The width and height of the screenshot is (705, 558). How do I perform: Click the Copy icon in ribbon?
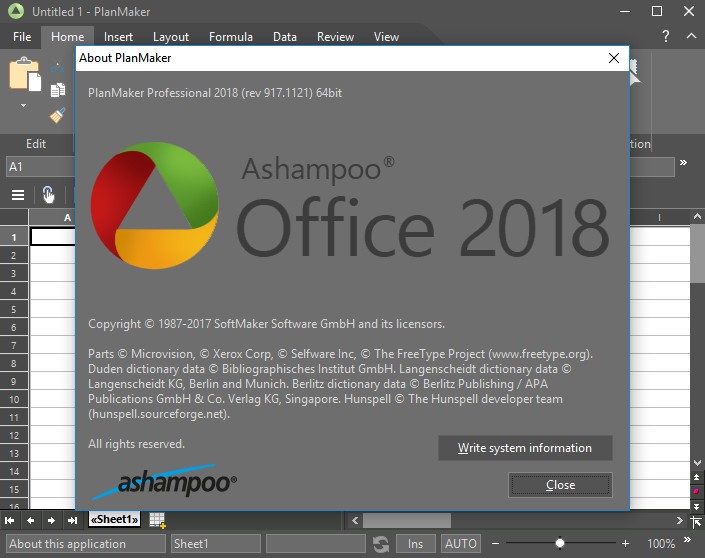58,90
